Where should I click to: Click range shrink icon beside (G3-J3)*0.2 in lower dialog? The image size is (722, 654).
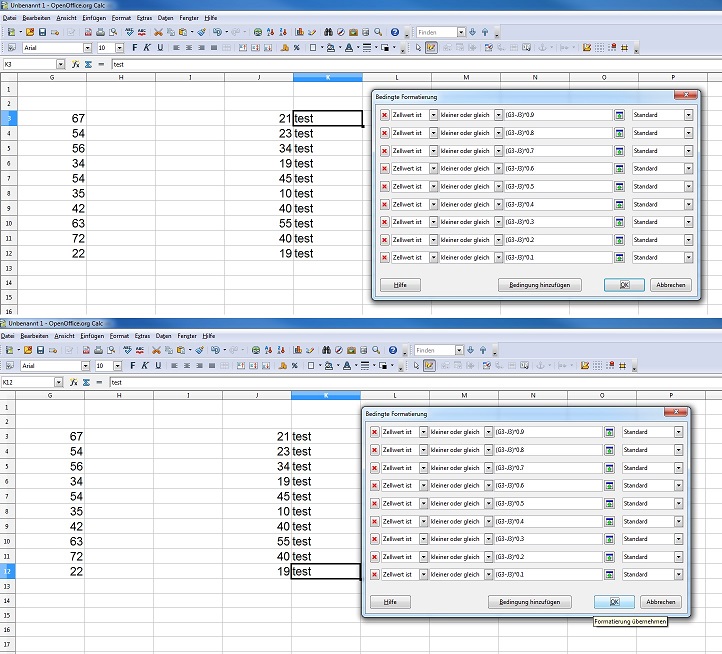[609, 557]
